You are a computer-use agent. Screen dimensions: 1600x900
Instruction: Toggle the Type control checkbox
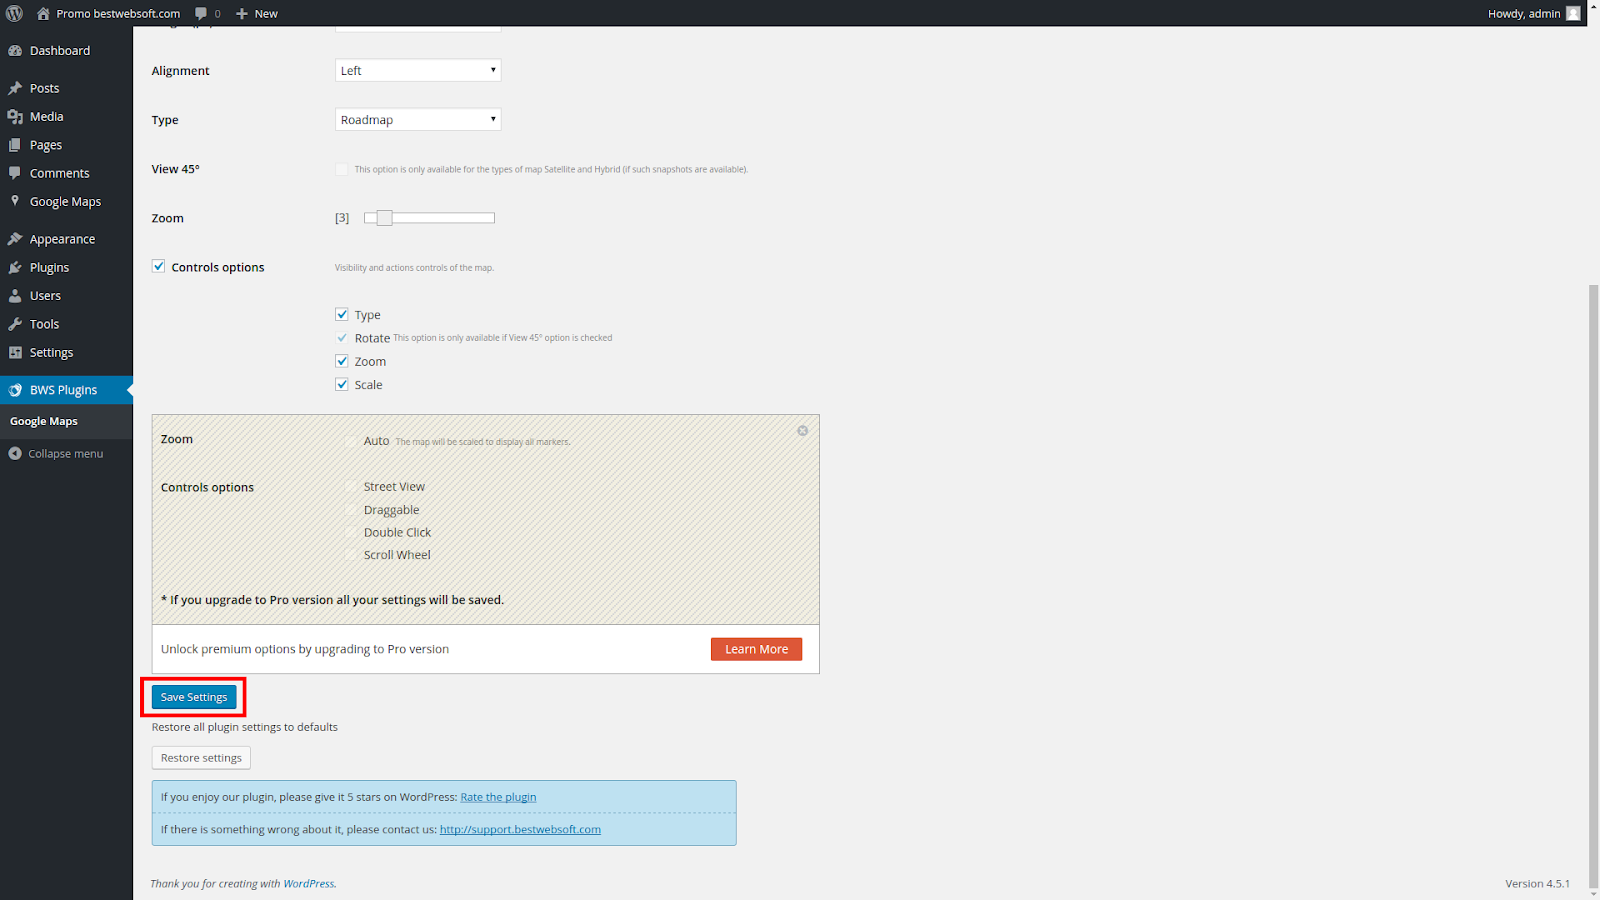[x=342, y=314]
